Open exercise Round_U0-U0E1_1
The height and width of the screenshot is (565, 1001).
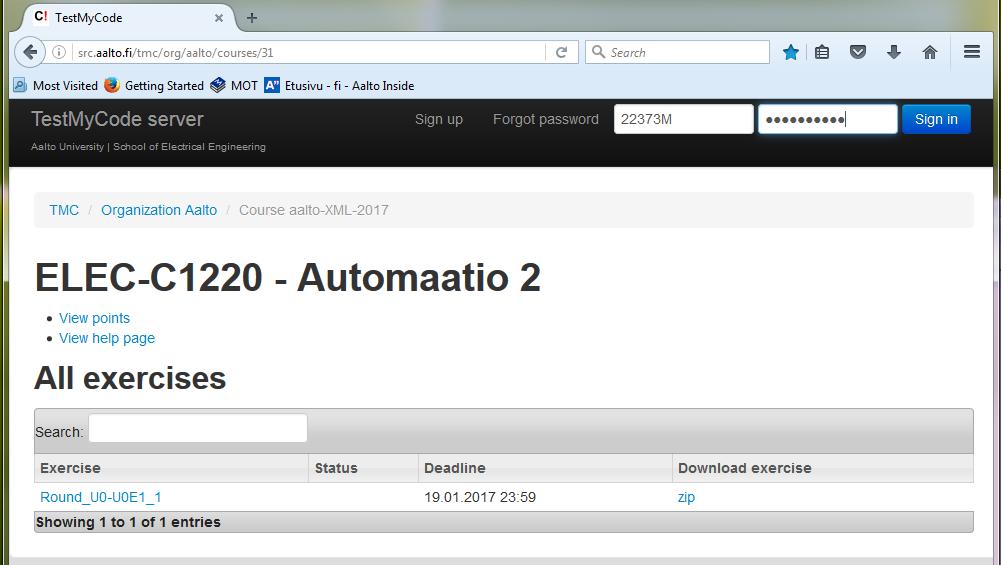pyautogui.click(x=101, y=497)
